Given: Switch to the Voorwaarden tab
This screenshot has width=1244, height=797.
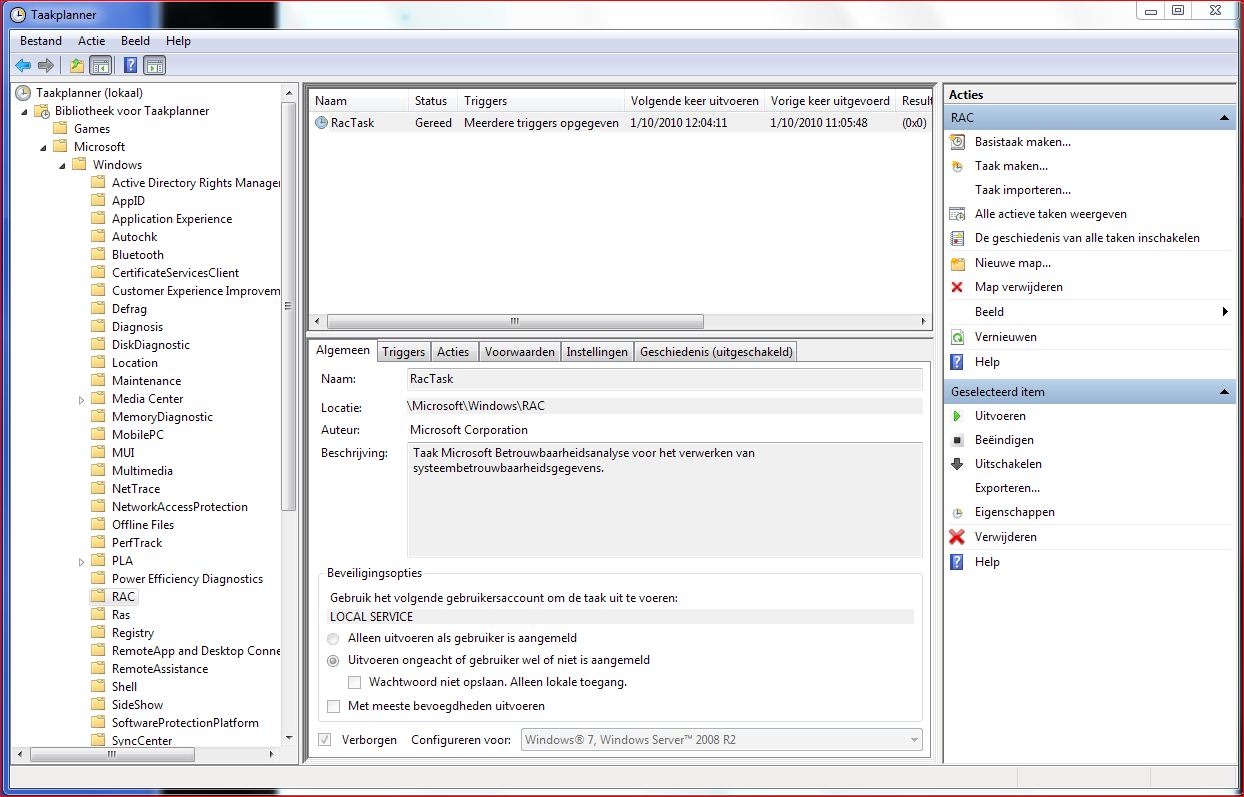Looking at the screenshot, I should (x=519, y=352).
